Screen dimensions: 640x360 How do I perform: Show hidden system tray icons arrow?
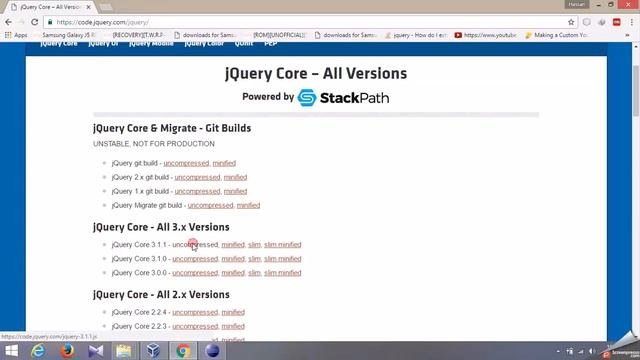pos(558,351)
